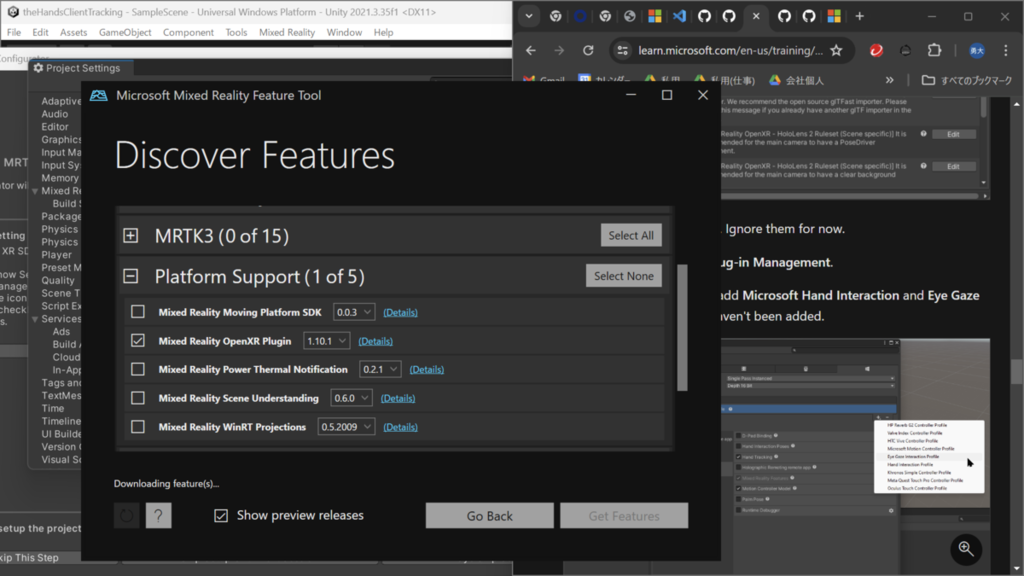Go back in the browser
This screenshot has width=1024, height=576.
click(530, 50)
